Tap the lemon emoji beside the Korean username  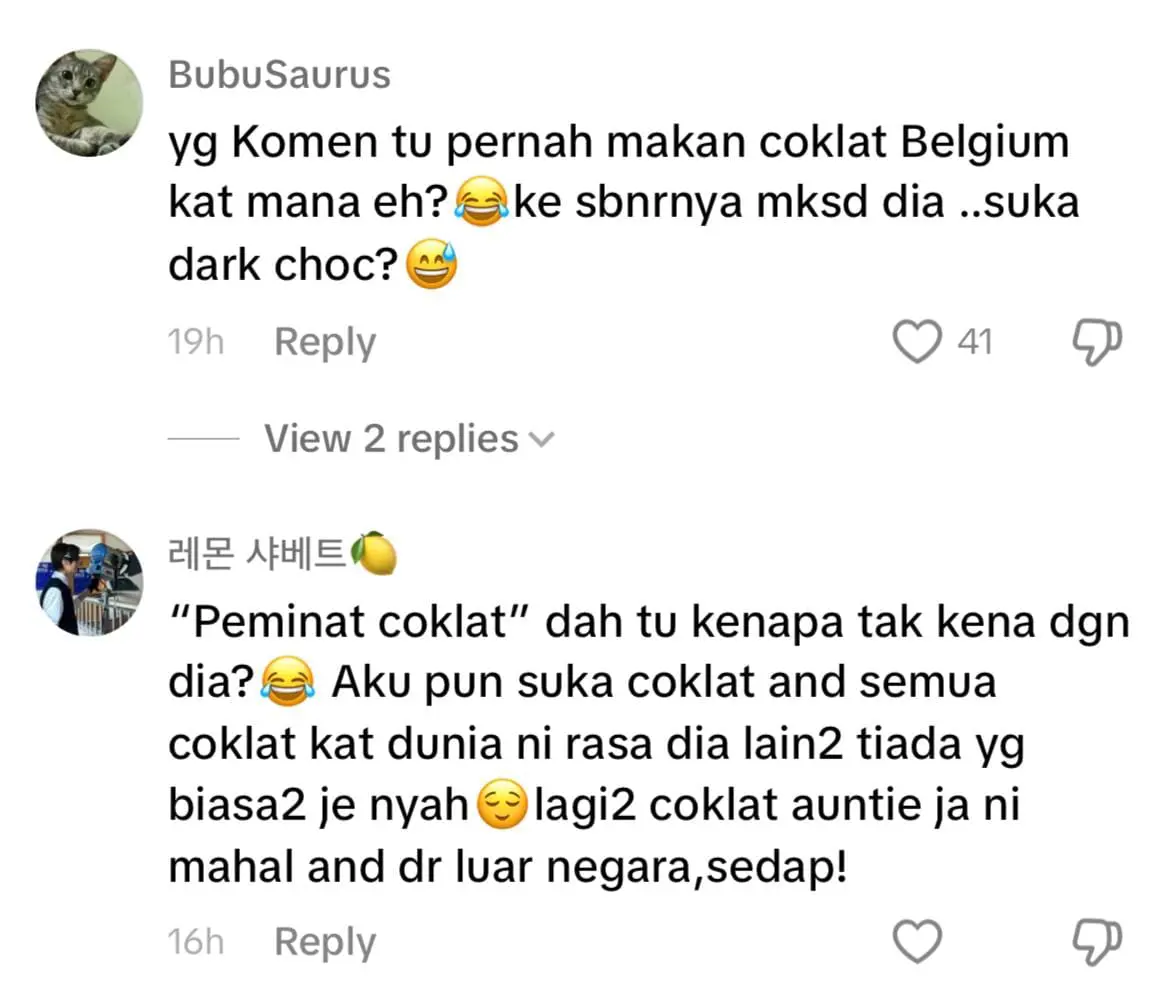click(x=375, y=554)
